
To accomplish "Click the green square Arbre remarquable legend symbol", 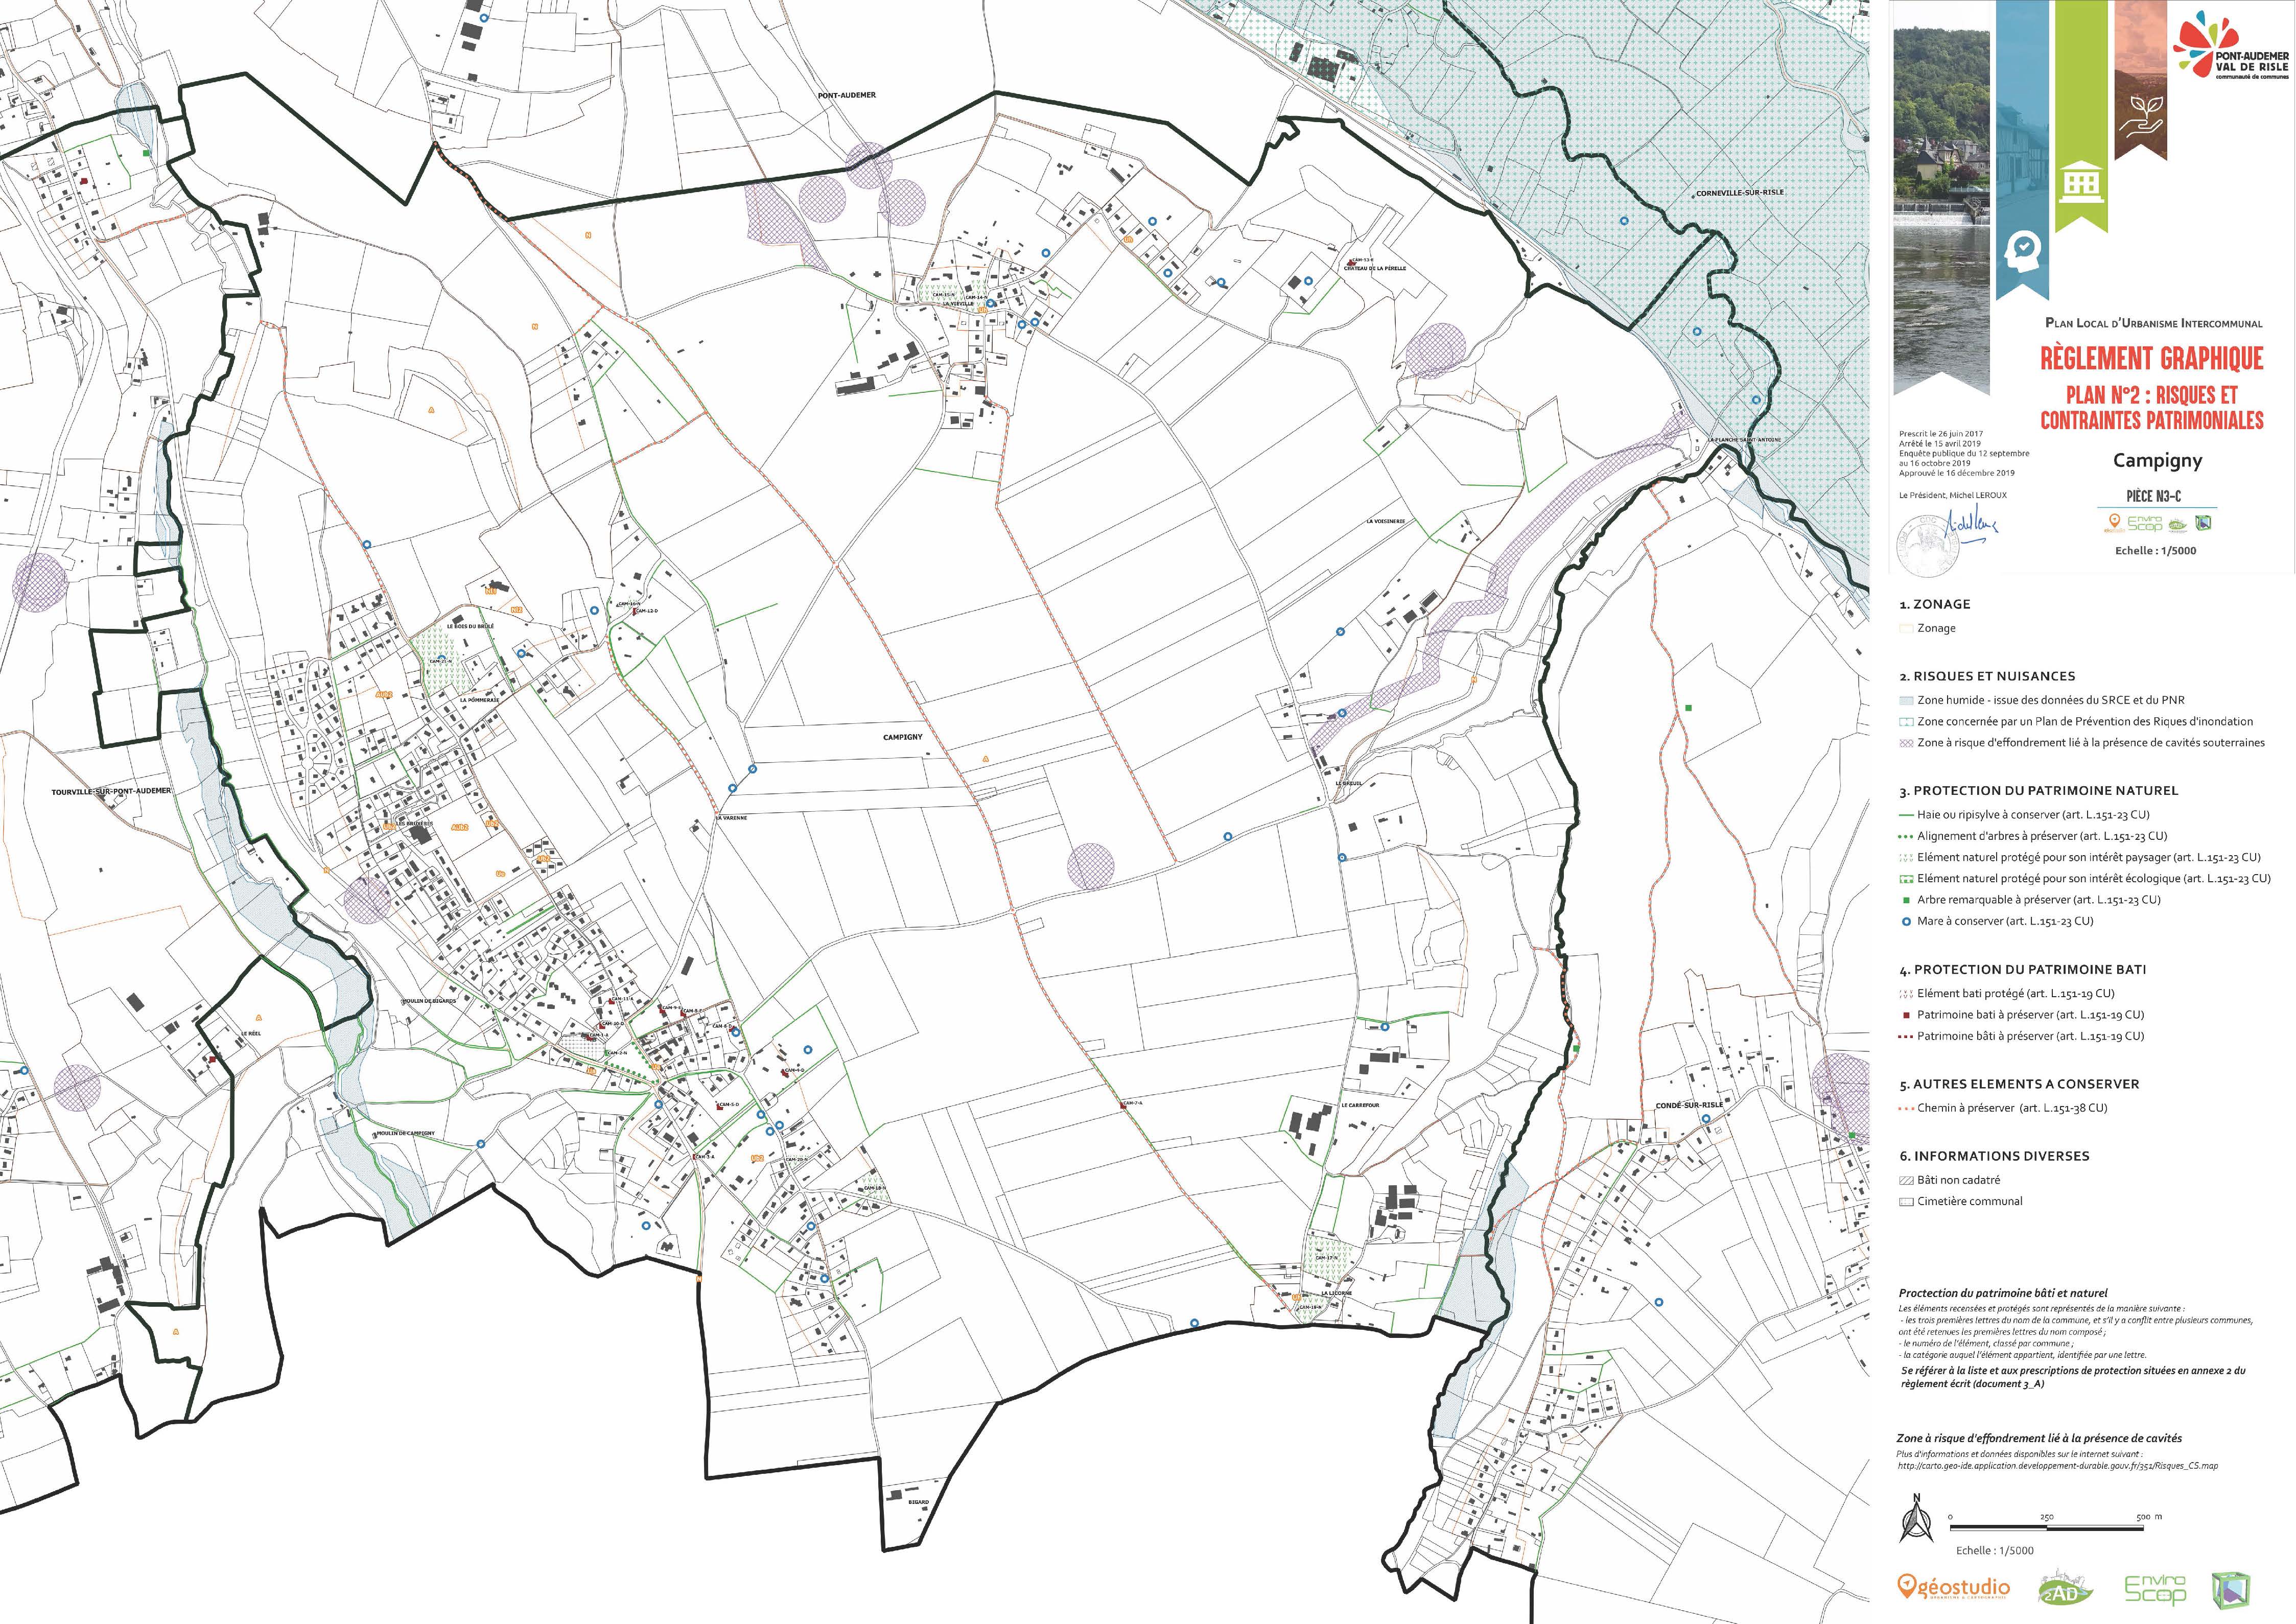I will 1907,900.
